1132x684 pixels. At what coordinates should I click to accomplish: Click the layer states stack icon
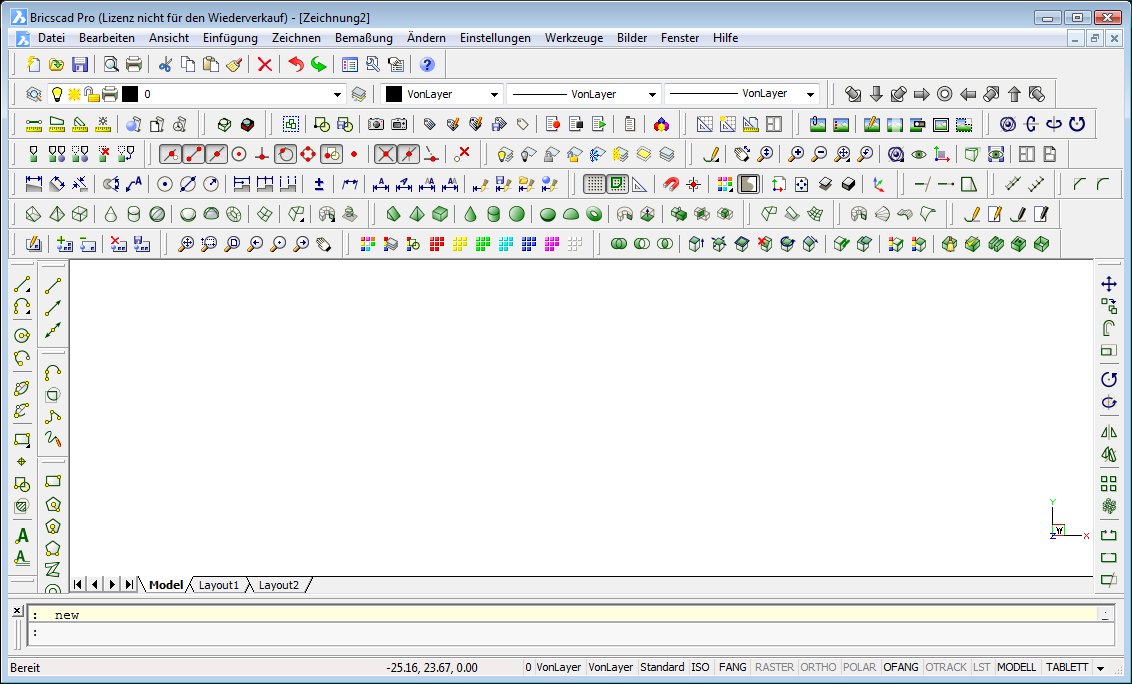click(359, 94)
